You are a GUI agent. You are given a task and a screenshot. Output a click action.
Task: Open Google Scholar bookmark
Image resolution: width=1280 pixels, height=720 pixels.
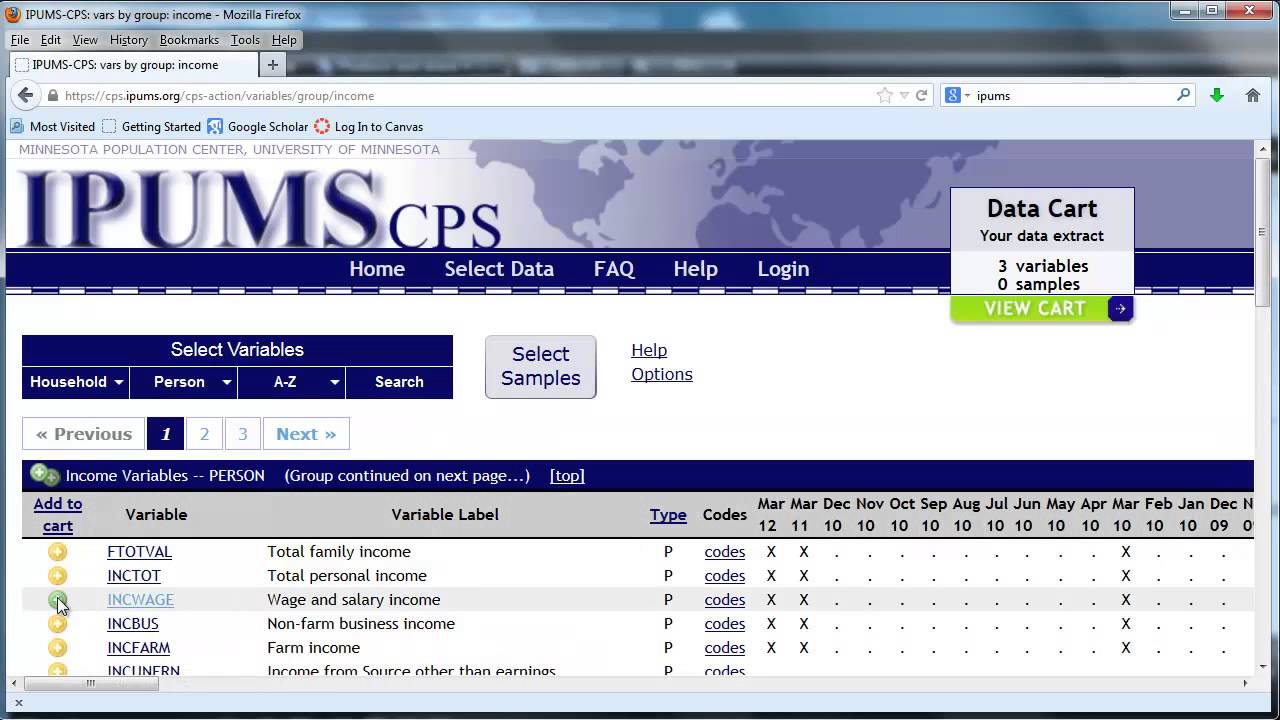pyautogui.click(x=258, y=127)
